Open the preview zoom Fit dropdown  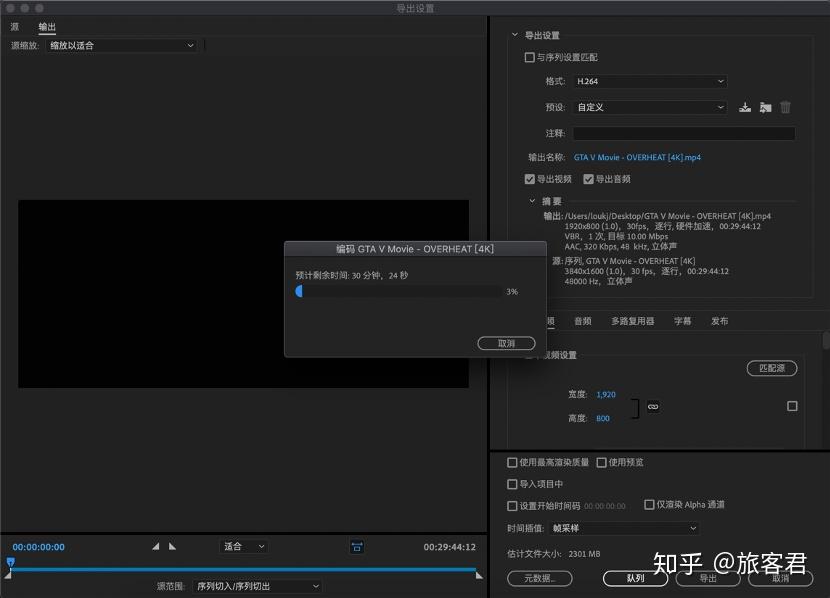tap(243, 546)
